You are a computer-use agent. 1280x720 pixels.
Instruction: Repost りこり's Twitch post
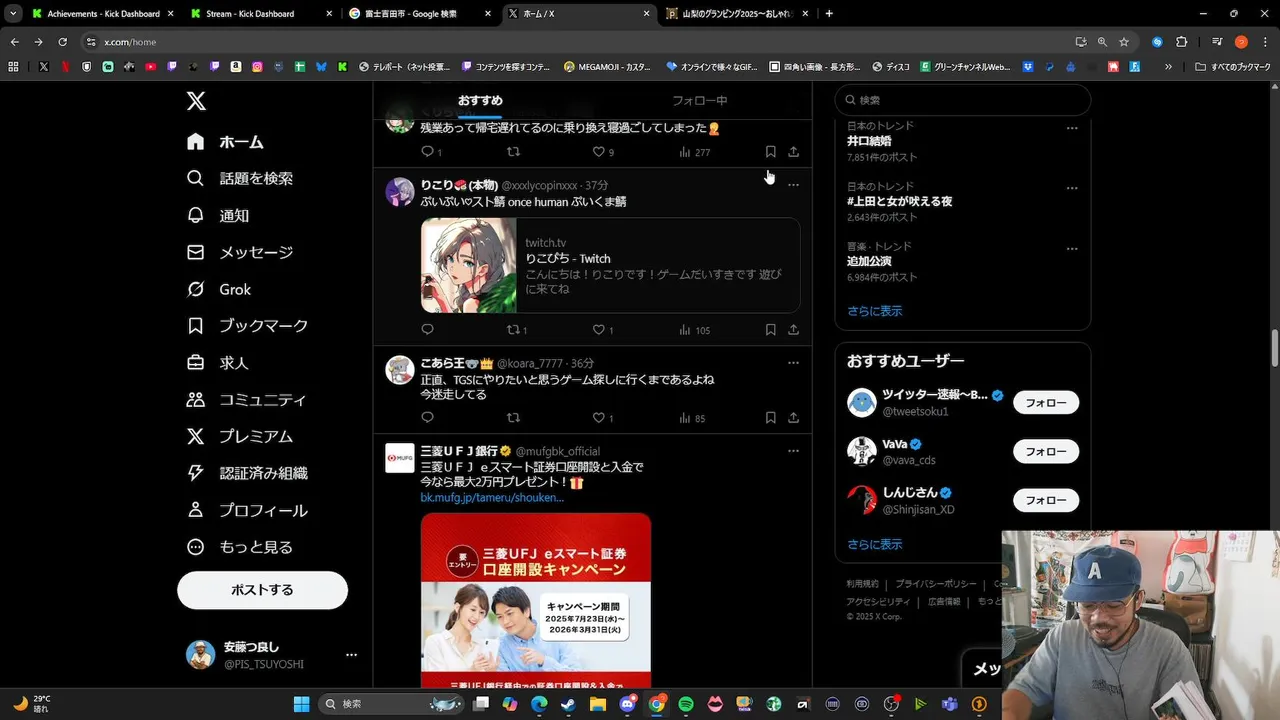point(513,330)
